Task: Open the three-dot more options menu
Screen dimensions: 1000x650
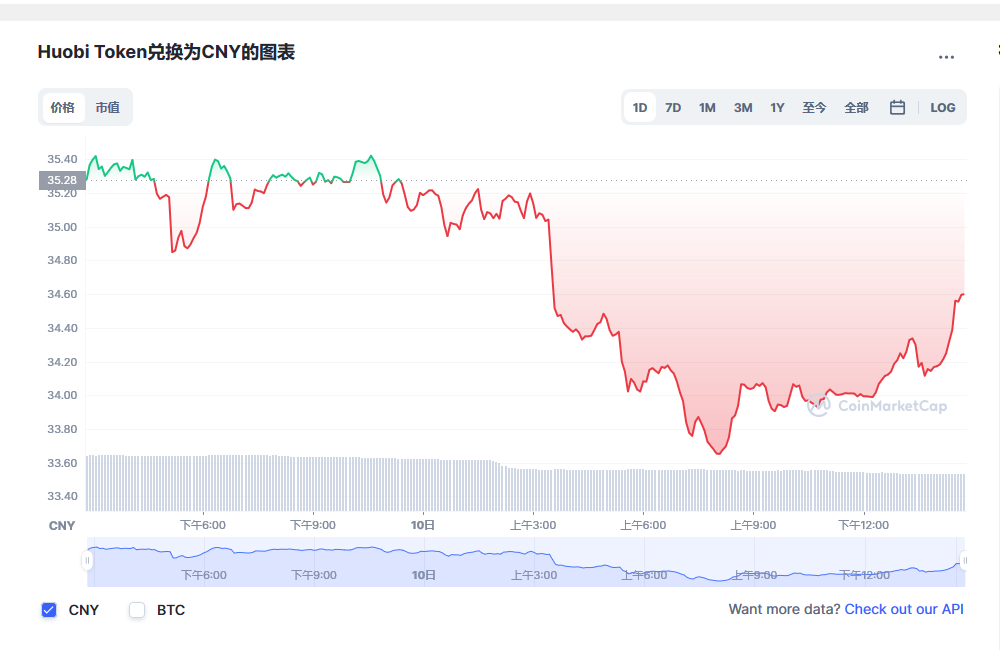Action: coord(946,57)
